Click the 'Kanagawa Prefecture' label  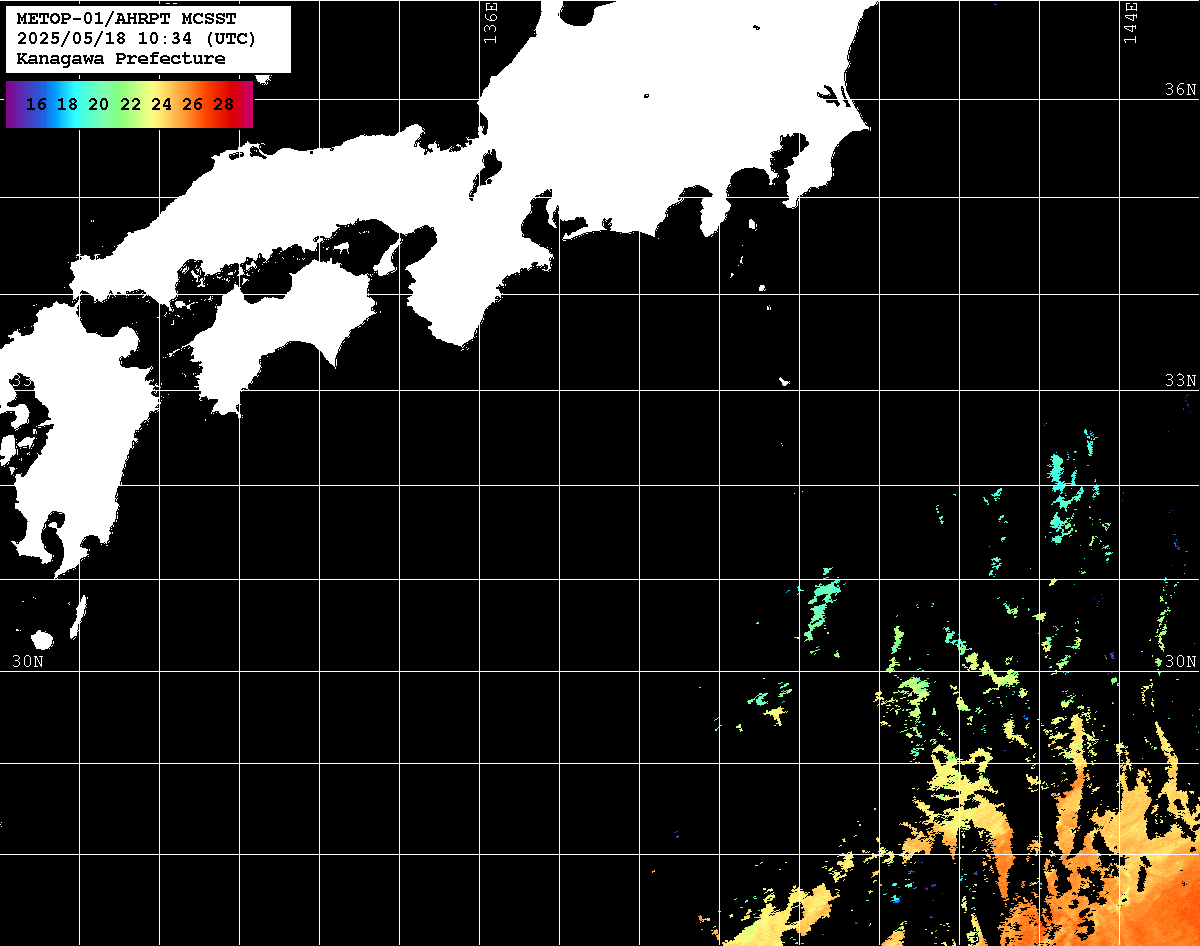click(x=121, y=59)
